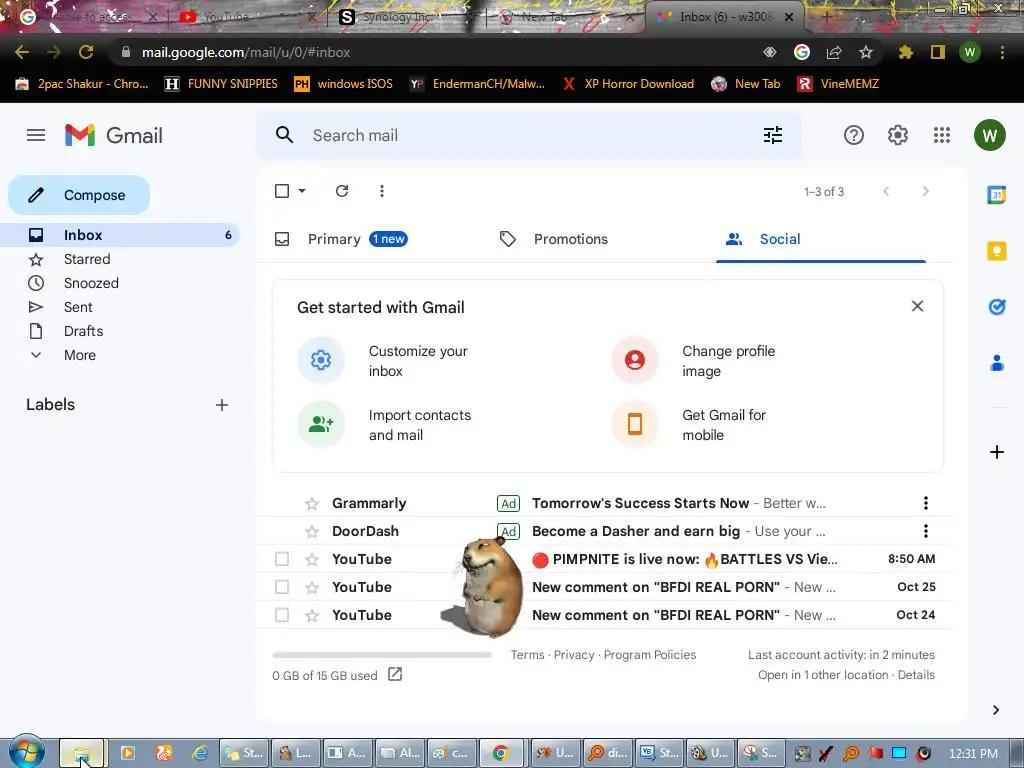
Task: Create a new label with plus icon
Action: tap(221, 405)
